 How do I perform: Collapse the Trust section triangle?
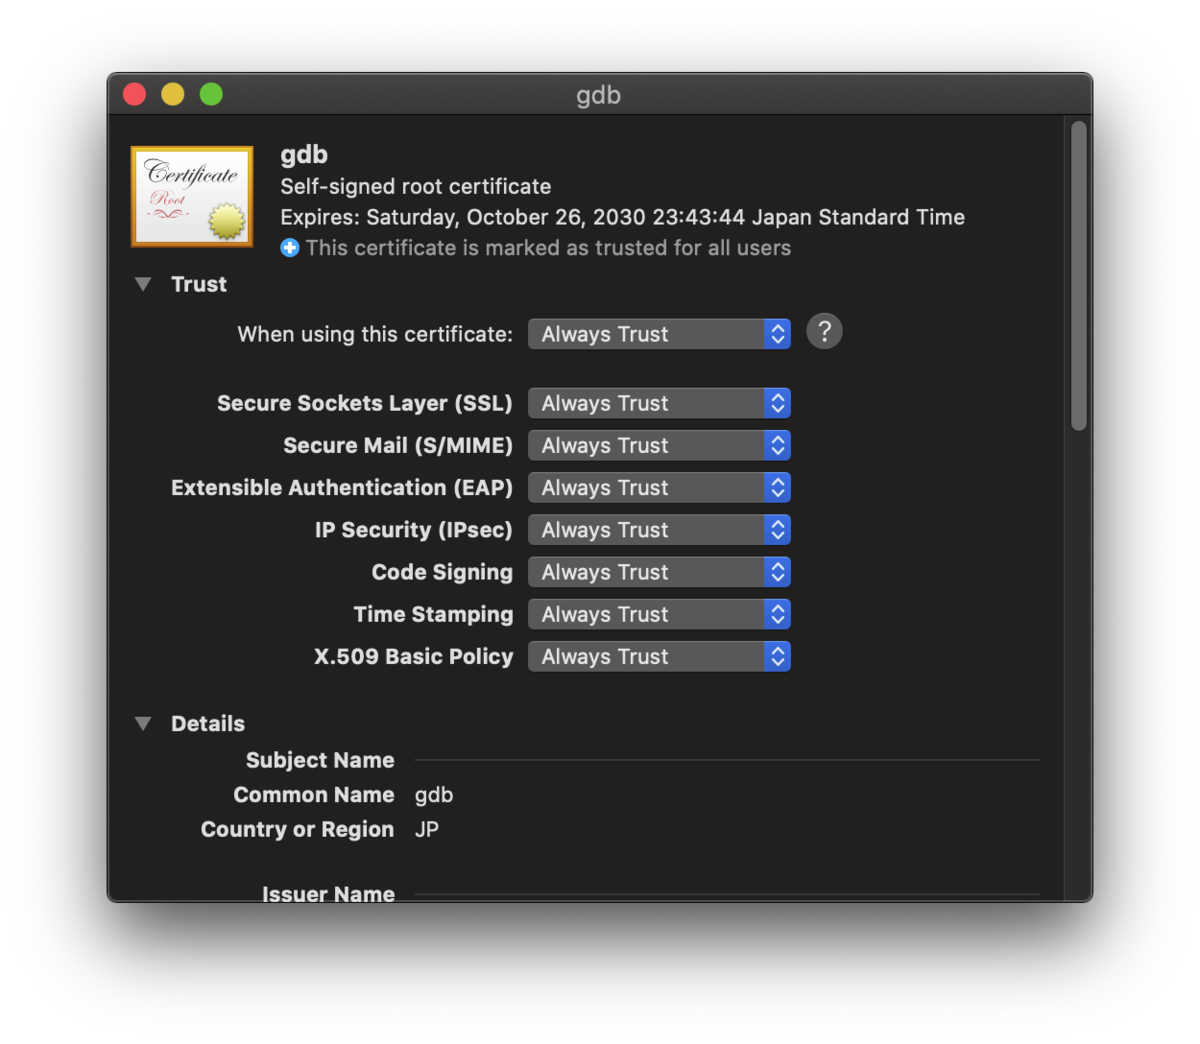tap(143, 284)
